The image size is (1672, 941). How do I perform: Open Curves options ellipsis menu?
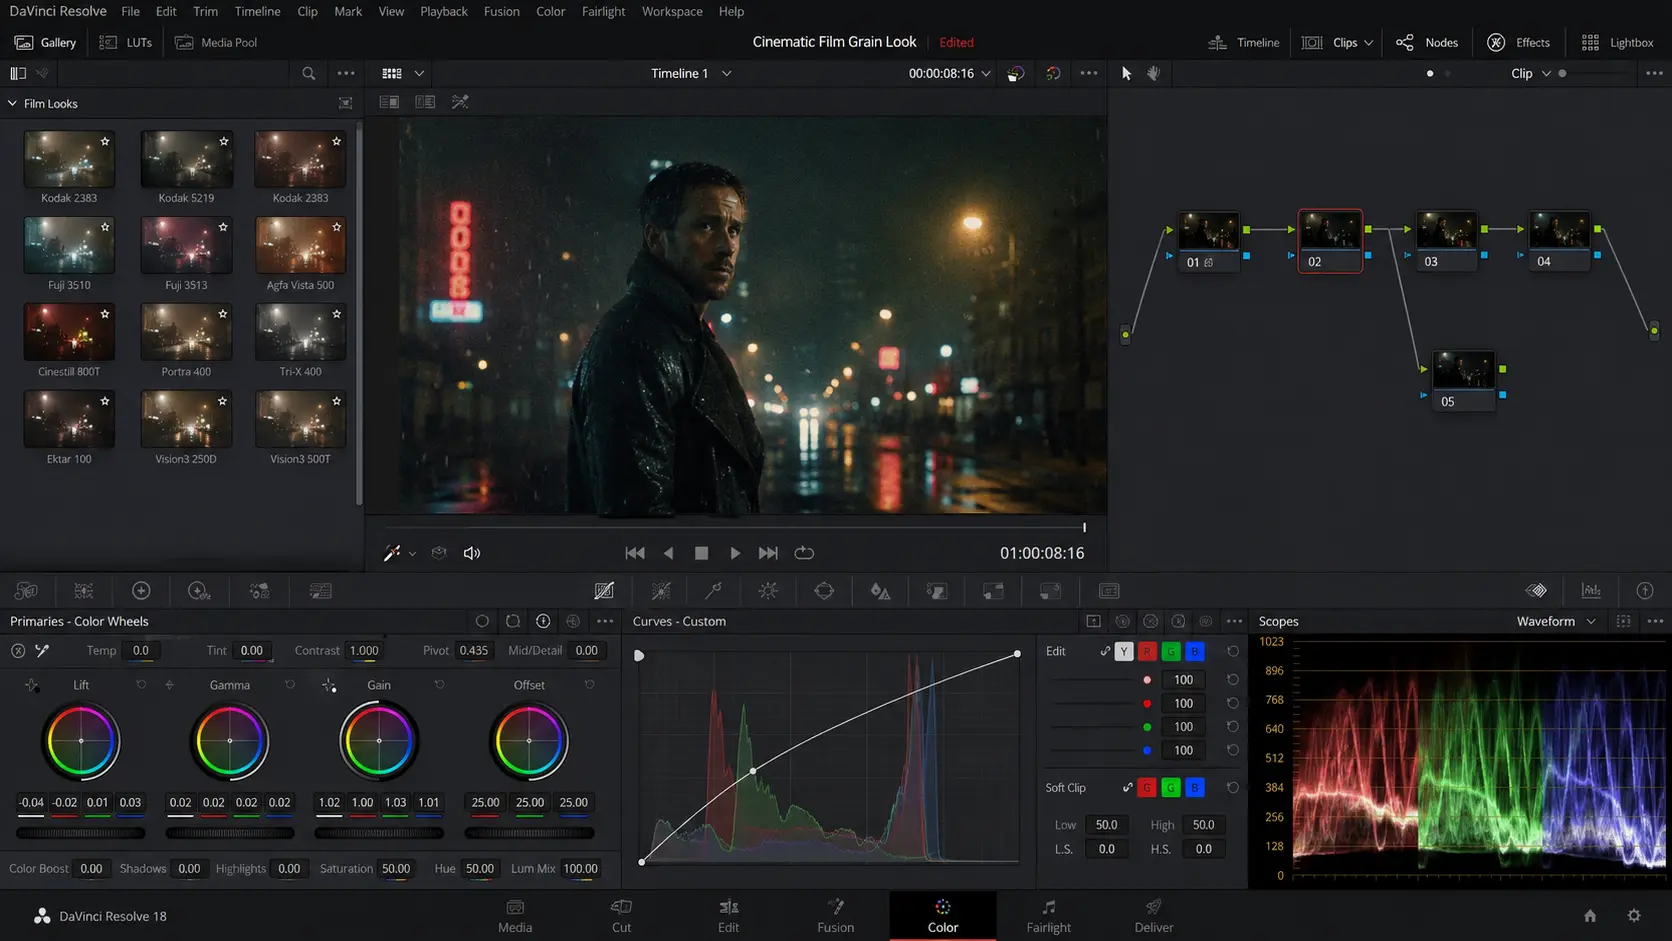click(x=1234, y=621)
